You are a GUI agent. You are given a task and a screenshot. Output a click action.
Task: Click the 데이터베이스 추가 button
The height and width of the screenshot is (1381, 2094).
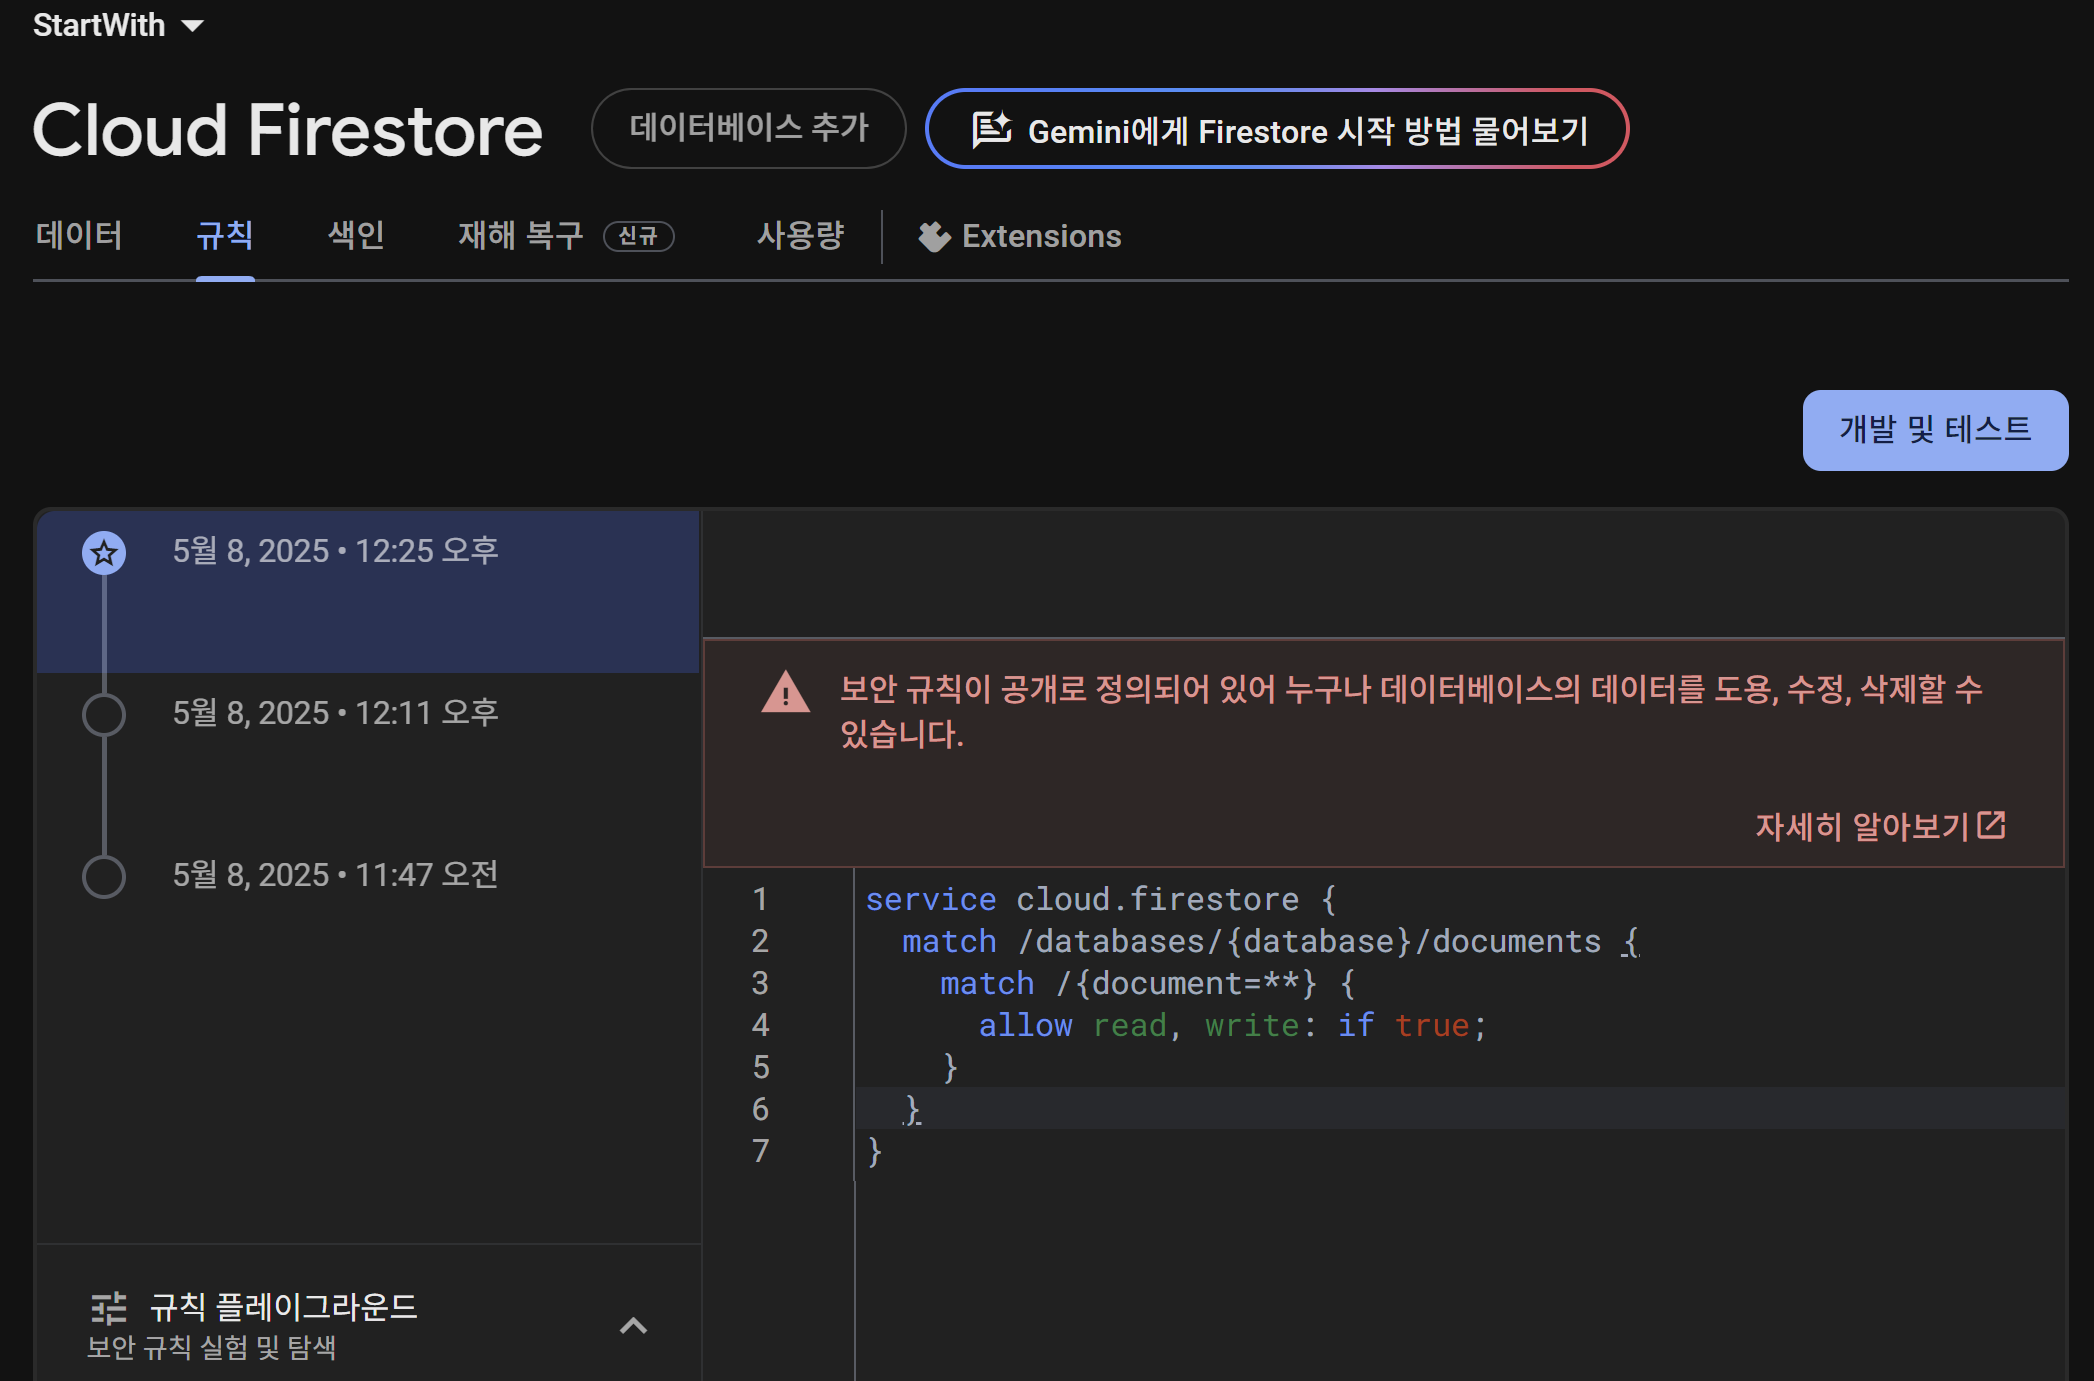pos(748,128)
